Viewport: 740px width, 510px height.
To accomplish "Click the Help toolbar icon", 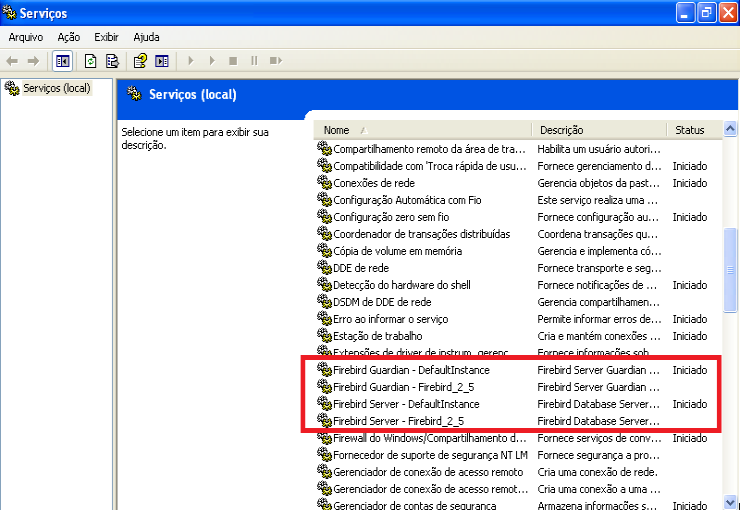I will click(x=140, y=61).
